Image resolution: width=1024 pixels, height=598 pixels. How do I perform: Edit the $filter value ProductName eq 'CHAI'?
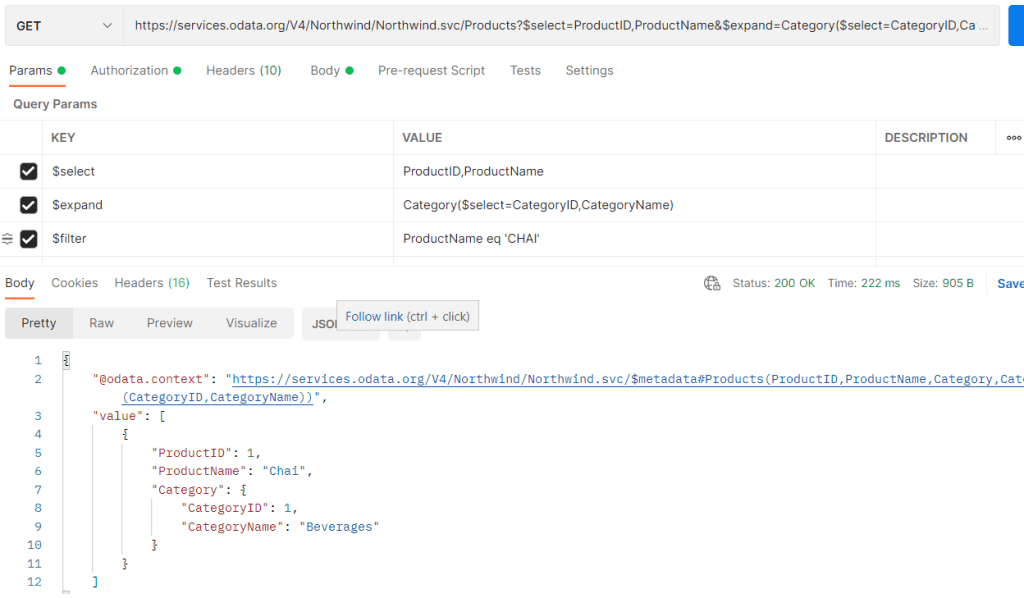point(471,239)
